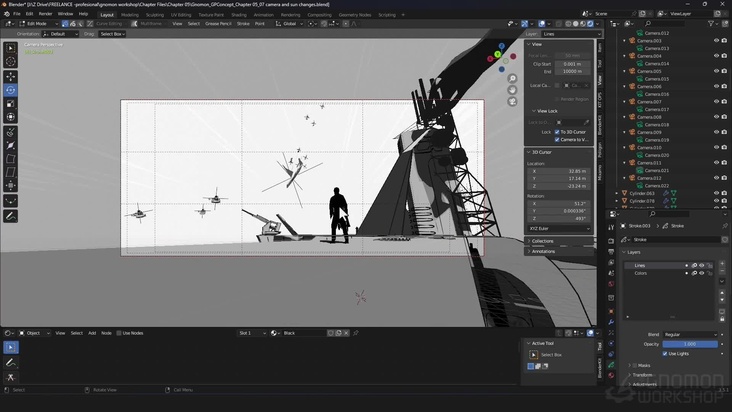The height and width of the screenshot is (412, 732).
Task: Open the Blend mode Regular dropdown
Action: point(690,334)
